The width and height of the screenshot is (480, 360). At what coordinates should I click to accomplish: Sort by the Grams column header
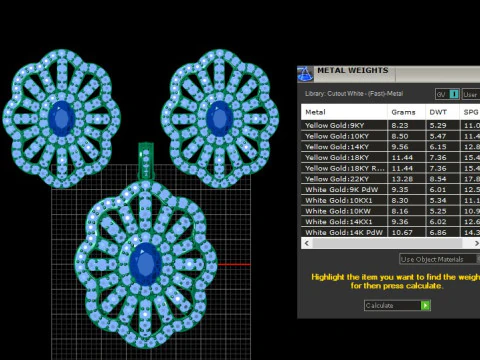tap(406, 112)
